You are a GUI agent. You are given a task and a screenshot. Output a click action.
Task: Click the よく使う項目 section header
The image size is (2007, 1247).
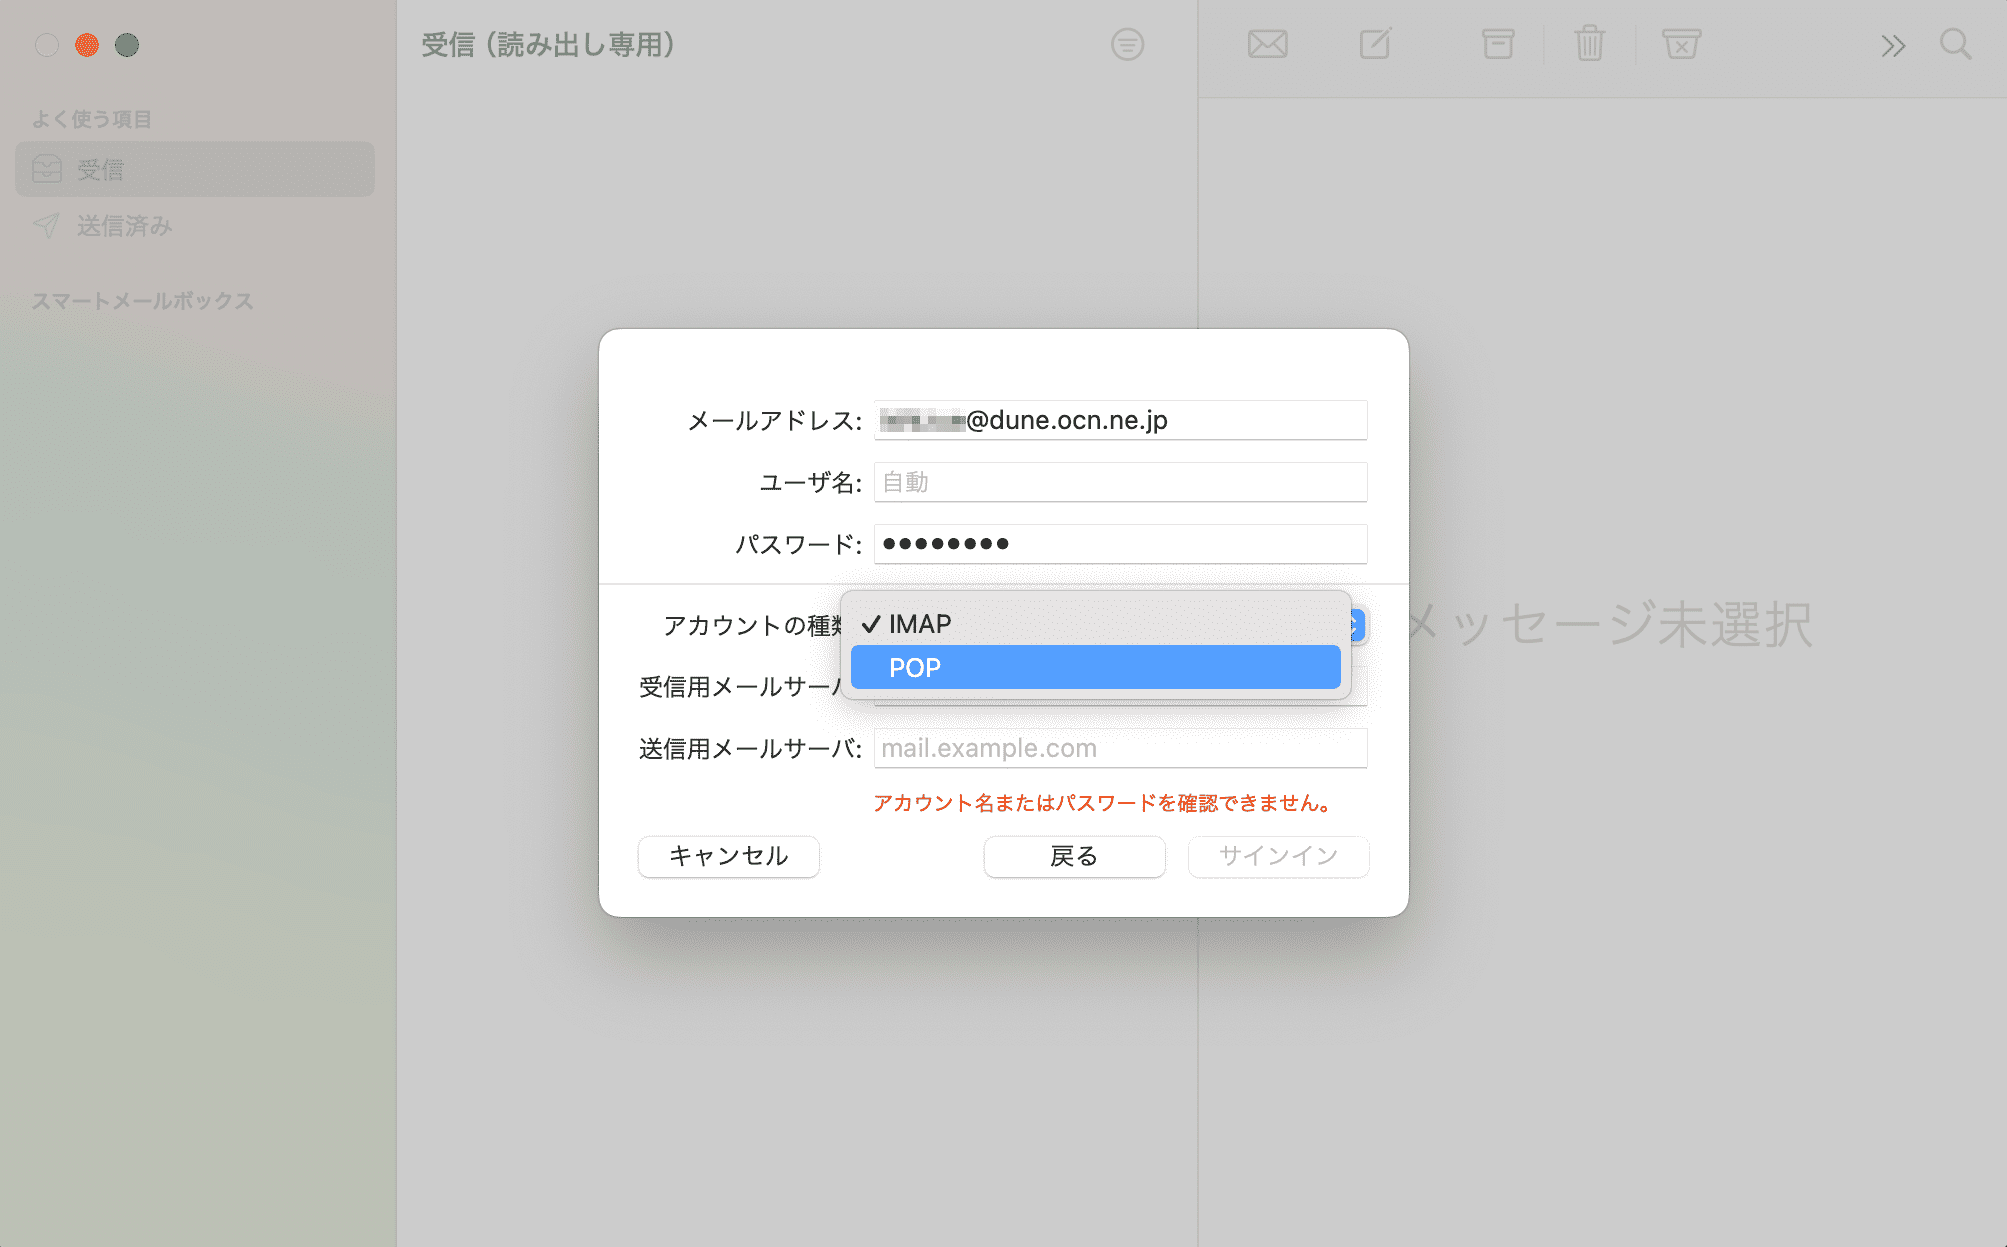[x=91, y=119]
